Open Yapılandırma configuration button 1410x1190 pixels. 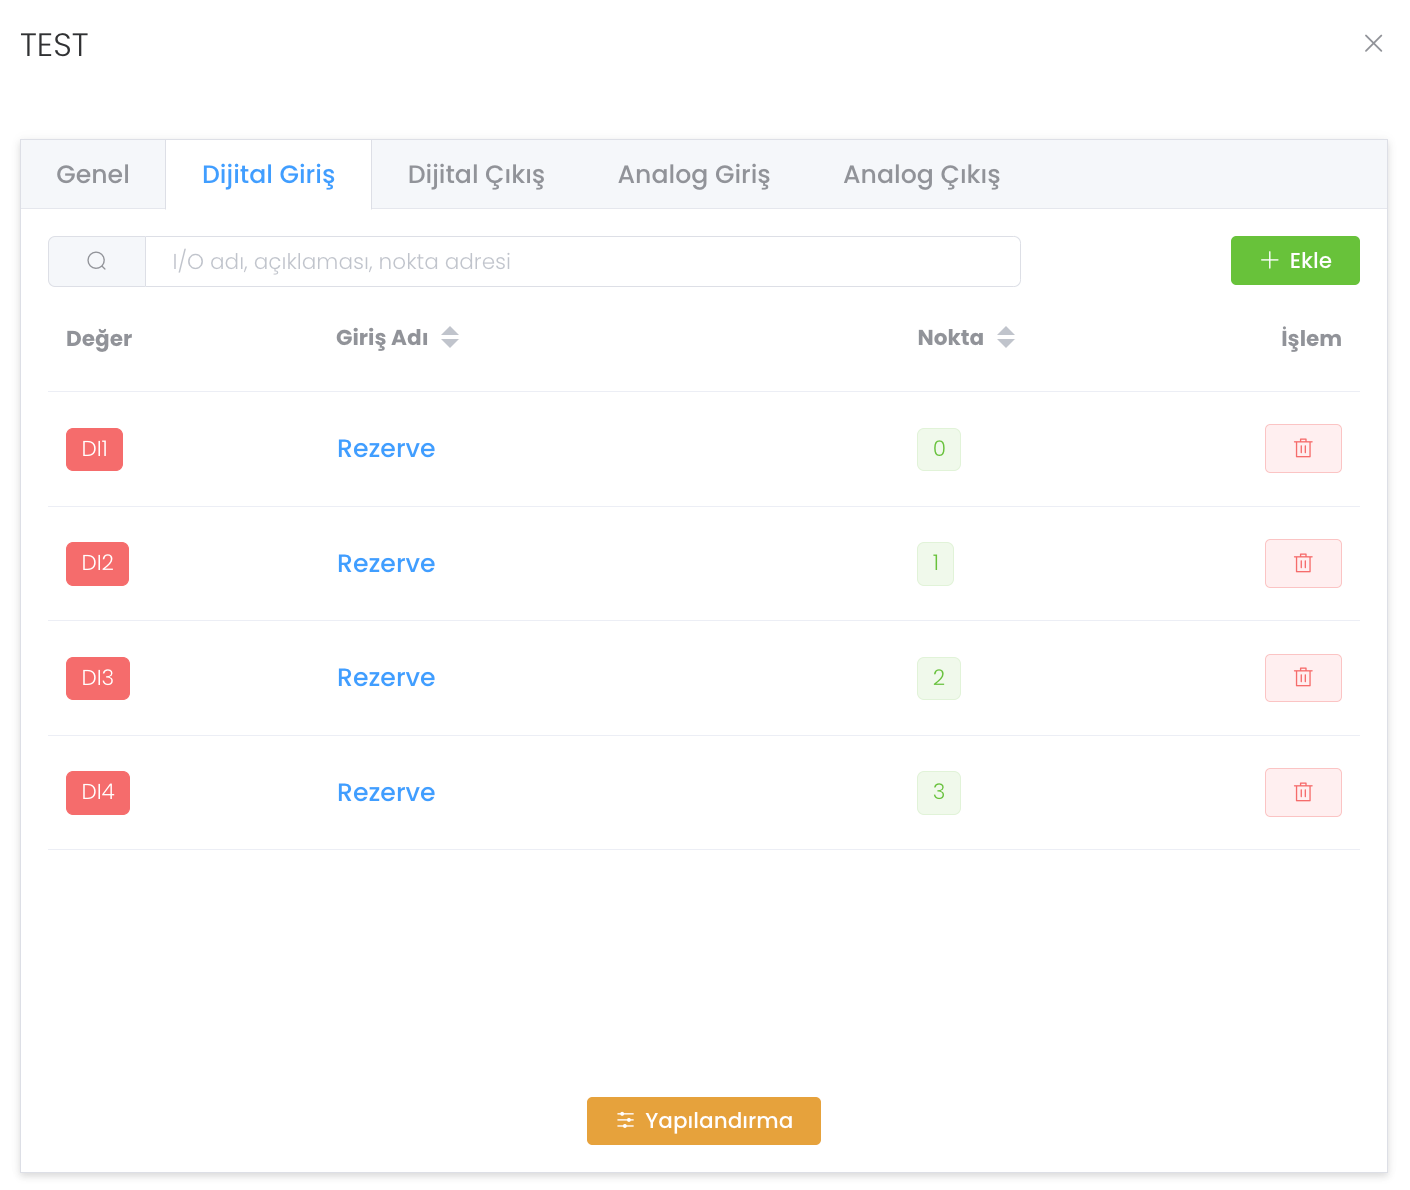pyautogui.click(x=703, y=1120)
